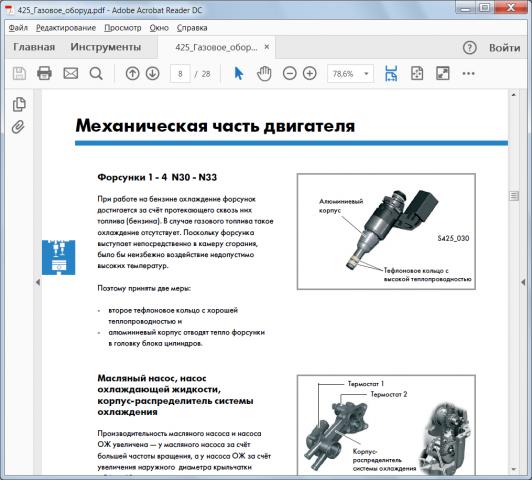Open the Окно menu
The width and height of the screenshot is (532, 480).
(159, 28)
